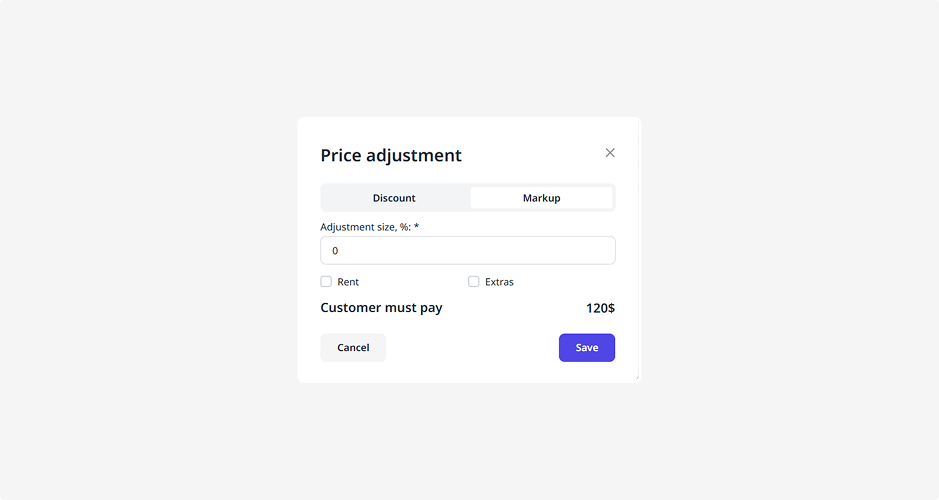Click the Rent checkbox label text
The height and width of the screenshot is (500, 939).
(x=348, y=282)
